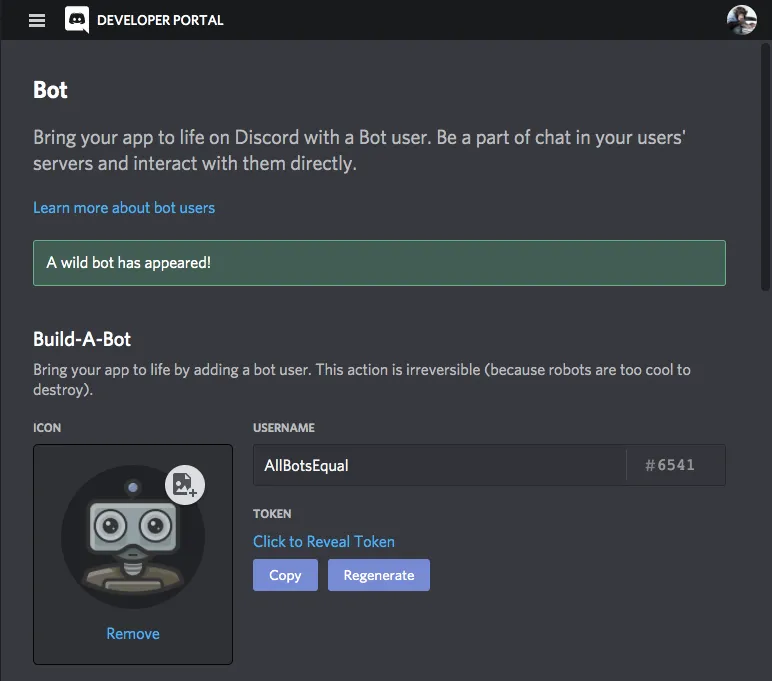This screenshot has width=772, height=681.
Task: Click the TOKEN label
Action: click(x=272, y=514)
